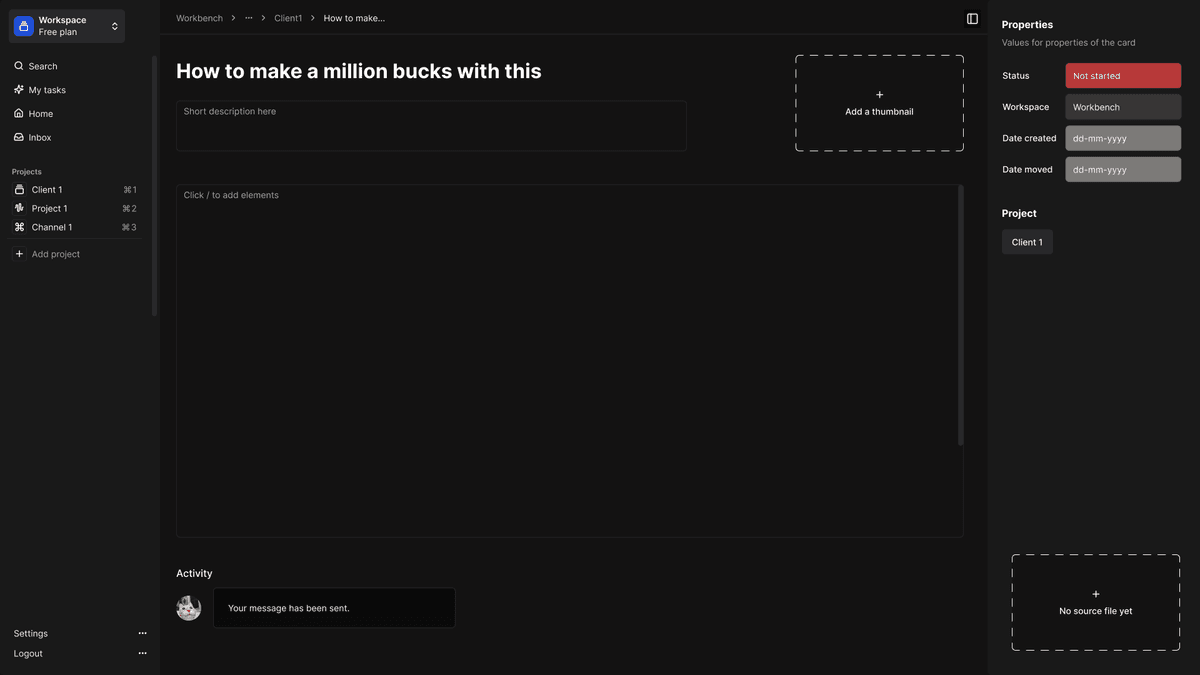Click the Add project plus icon
This screenshot has width=1200, height=675.
click(19, 254)
